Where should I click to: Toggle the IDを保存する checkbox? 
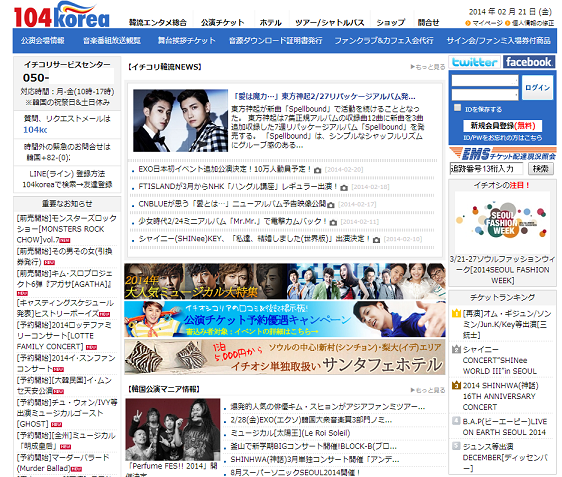point(457,108)
